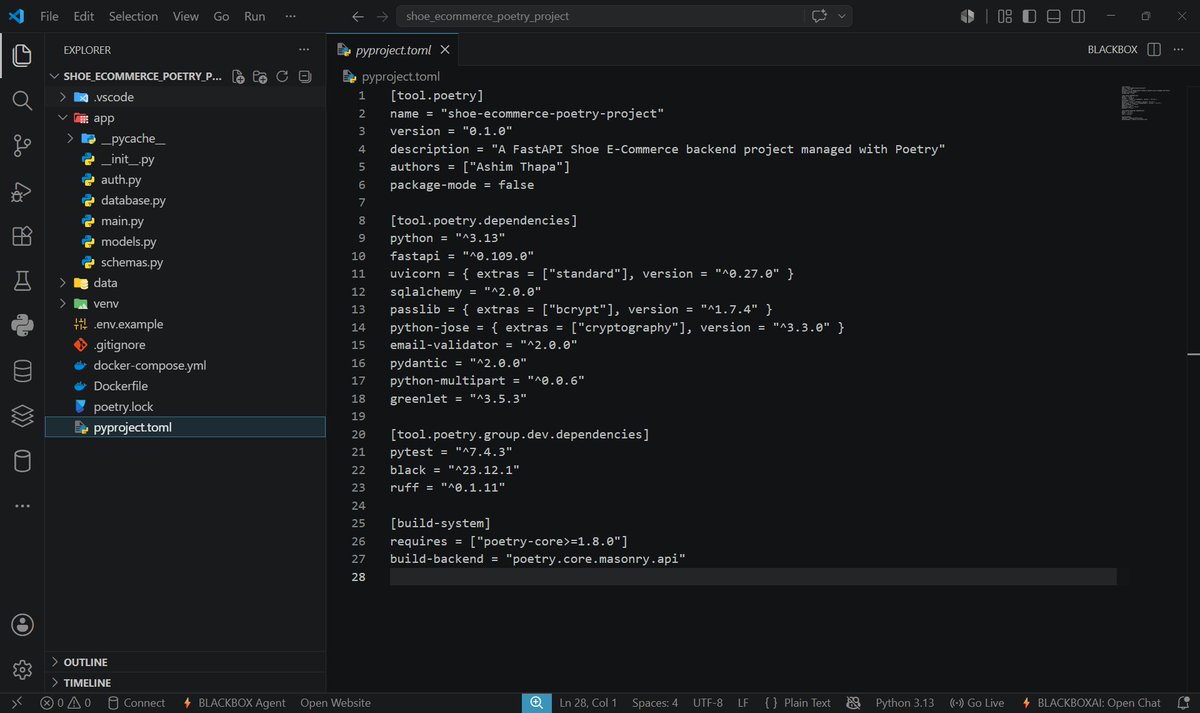Open editor more actions ellipsis
This screenshot has height=713, width=1200.
pyautogui.click(x=1178, y=50)
